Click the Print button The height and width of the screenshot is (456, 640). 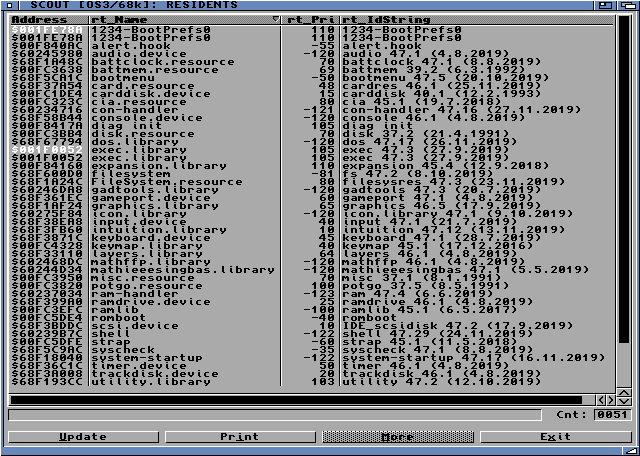tap(240, 437)
